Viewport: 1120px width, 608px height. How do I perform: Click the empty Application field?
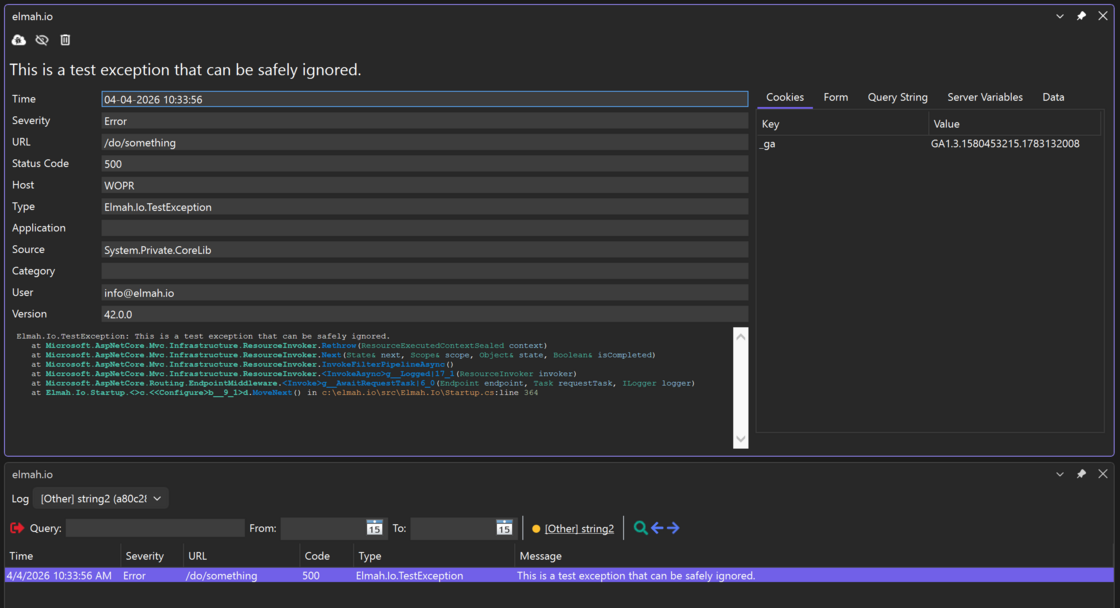pyautogui.click(x=424, y=228)
